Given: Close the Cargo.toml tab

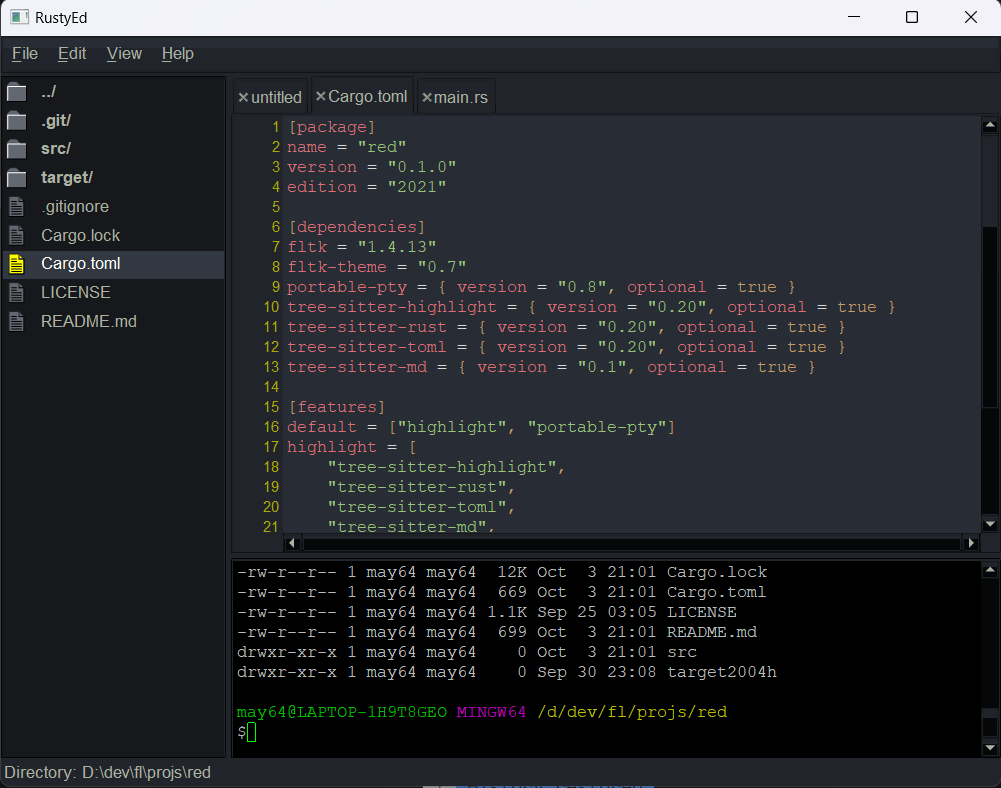Looking at the screenshot, I should click(x=321, y=97).
